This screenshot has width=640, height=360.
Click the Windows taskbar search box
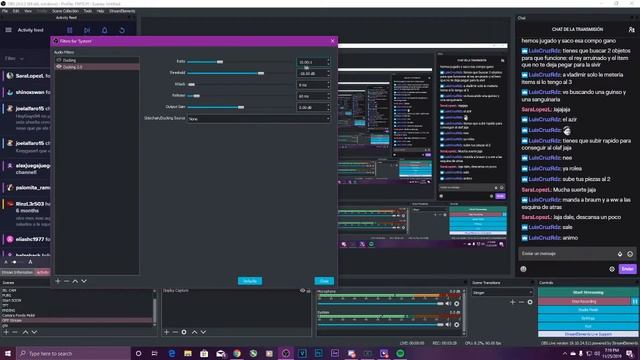(73, 353)
